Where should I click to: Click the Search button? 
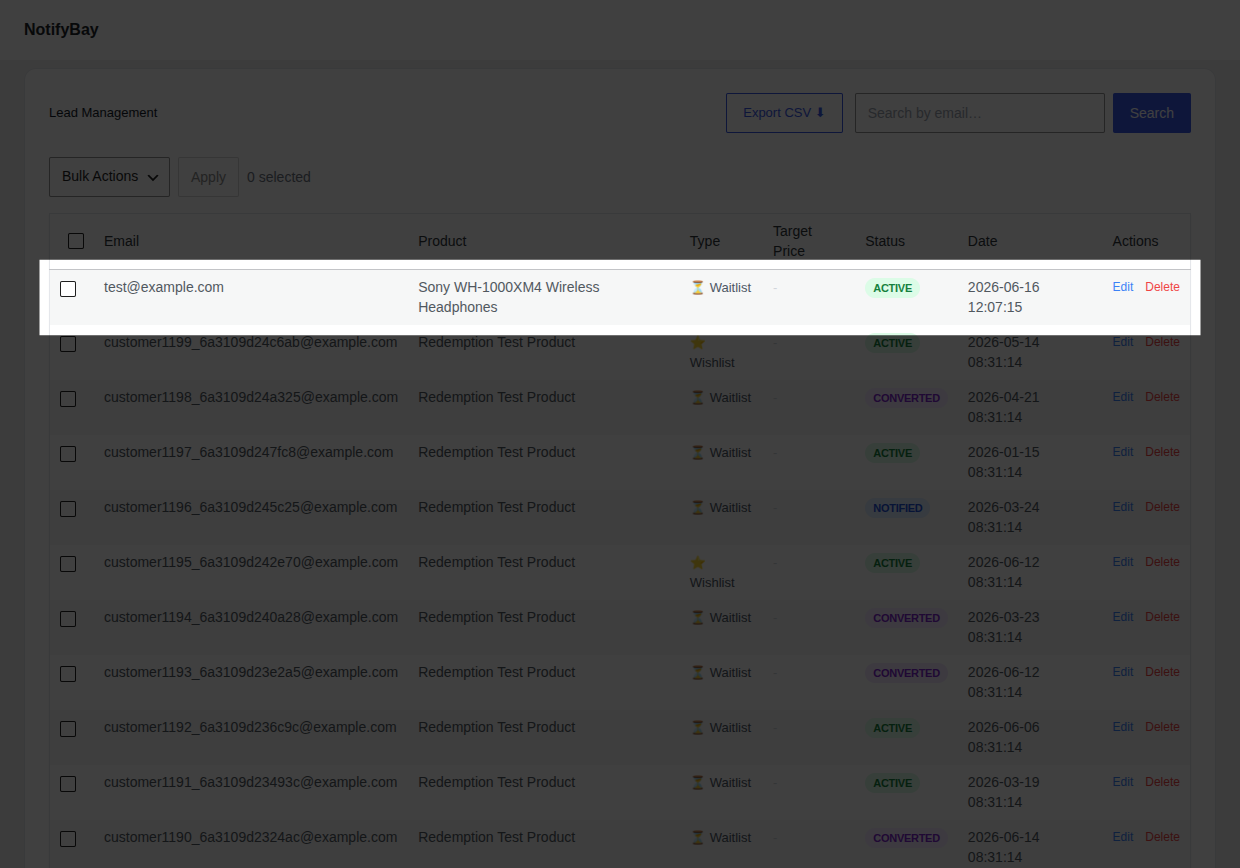[x=1152, y=113]
